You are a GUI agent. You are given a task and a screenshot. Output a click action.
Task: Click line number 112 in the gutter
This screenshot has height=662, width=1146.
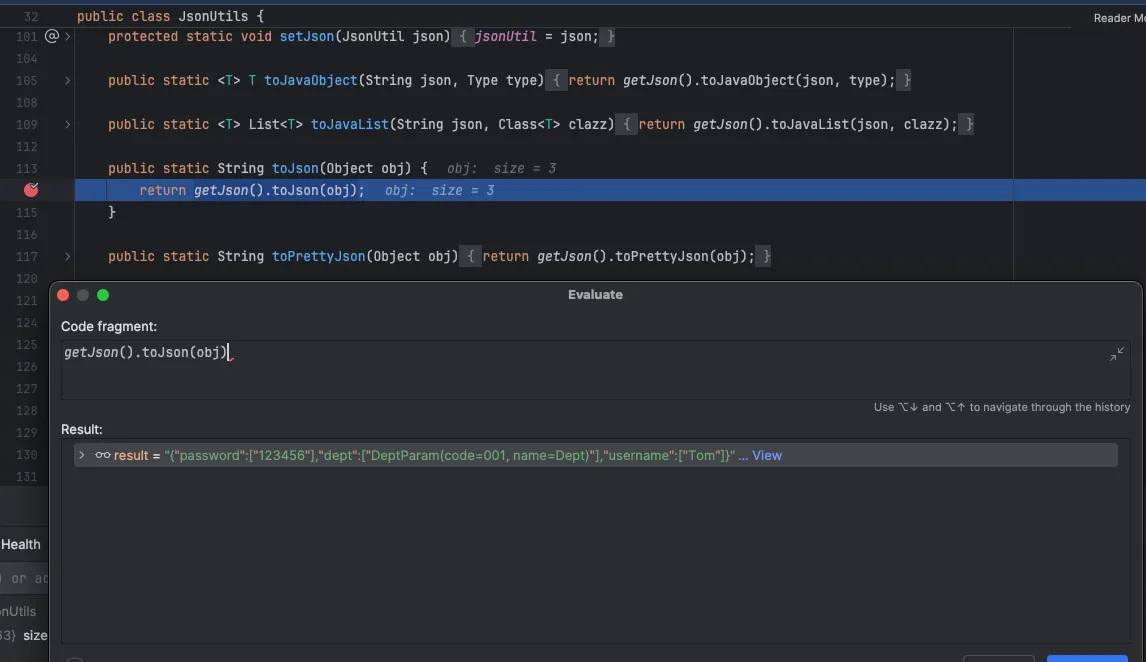pyautogui.click(x=26, y=147)
